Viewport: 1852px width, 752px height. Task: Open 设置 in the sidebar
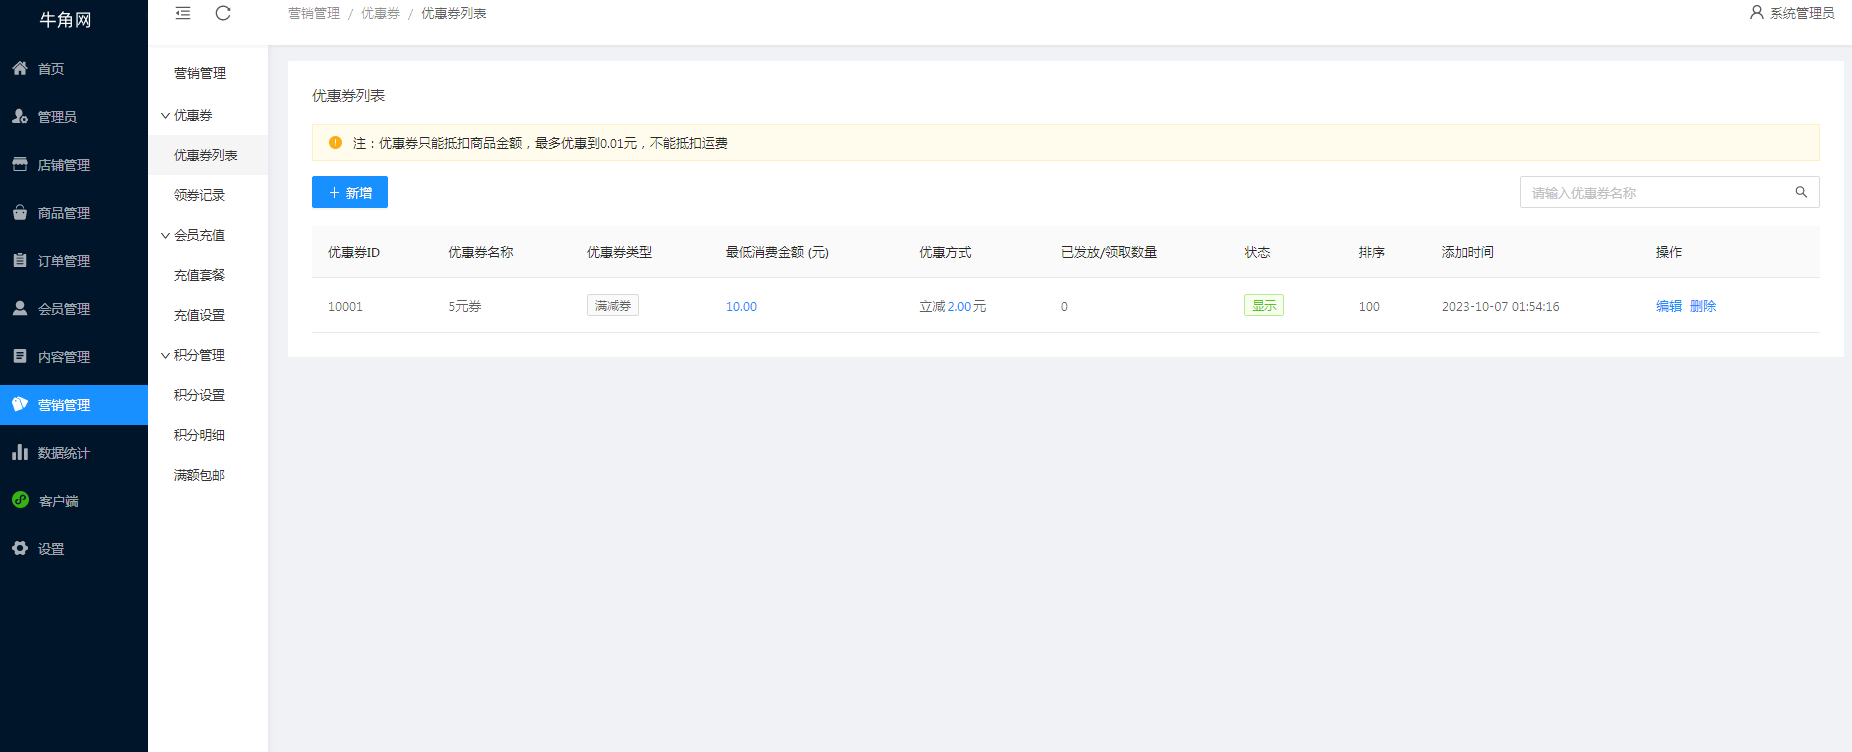point(51,549)
